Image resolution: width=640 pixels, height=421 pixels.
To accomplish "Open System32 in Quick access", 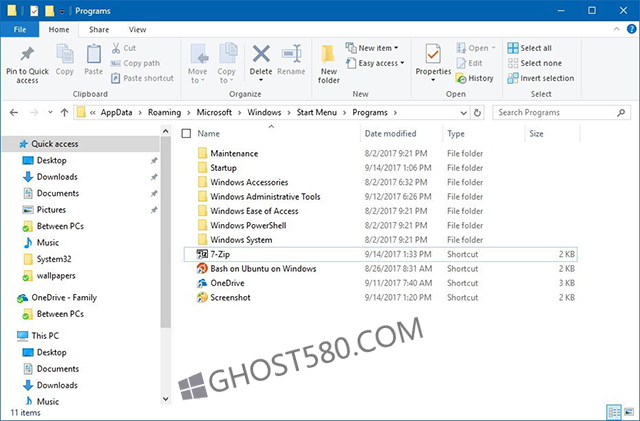I will coord(53,259).
